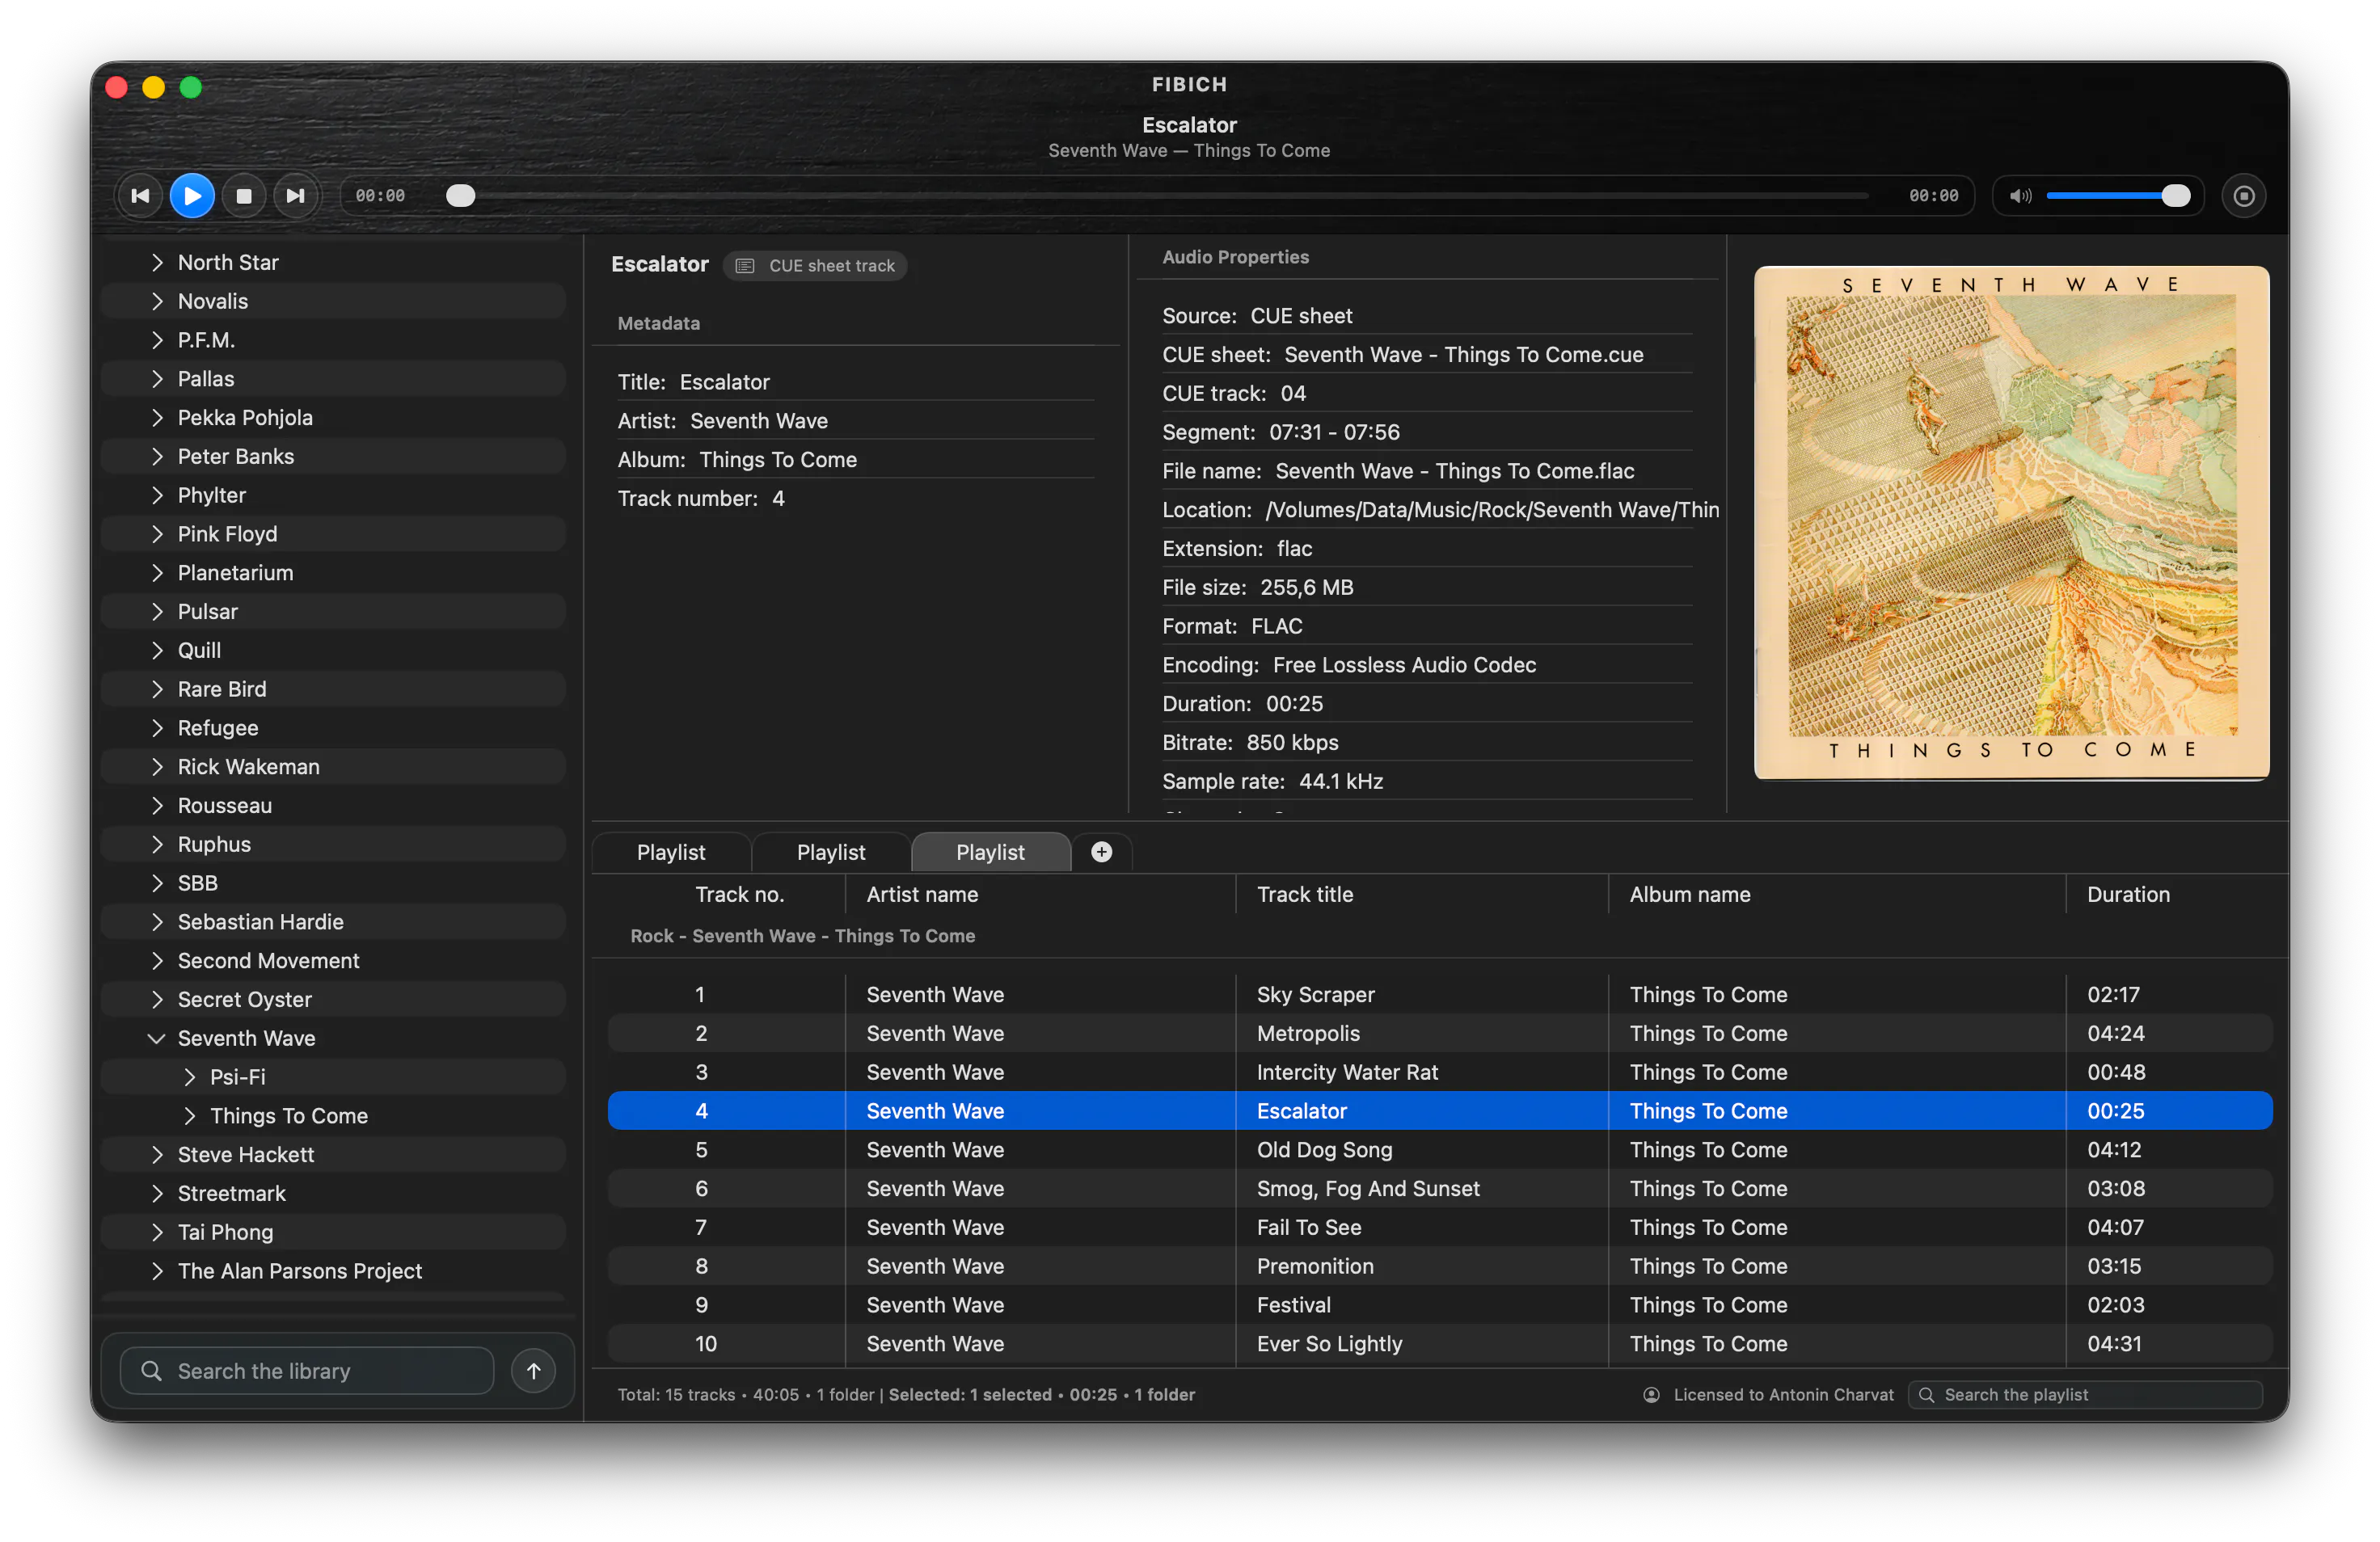Click the round icon right of volume
Screen dimensions: 2380x1542
[2244, 196]
